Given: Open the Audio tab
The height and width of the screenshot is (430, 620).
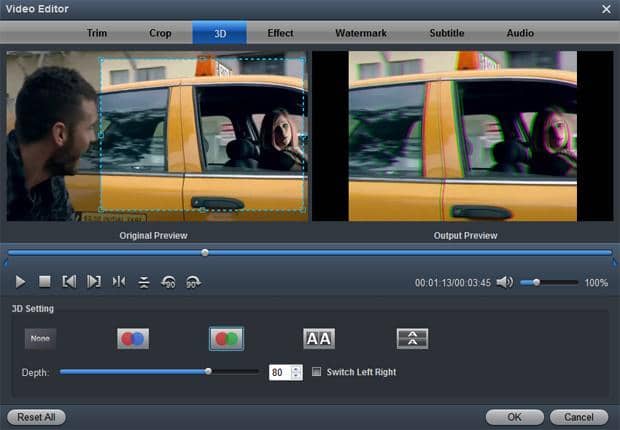Looking at the screenshot, I should 520,33.
